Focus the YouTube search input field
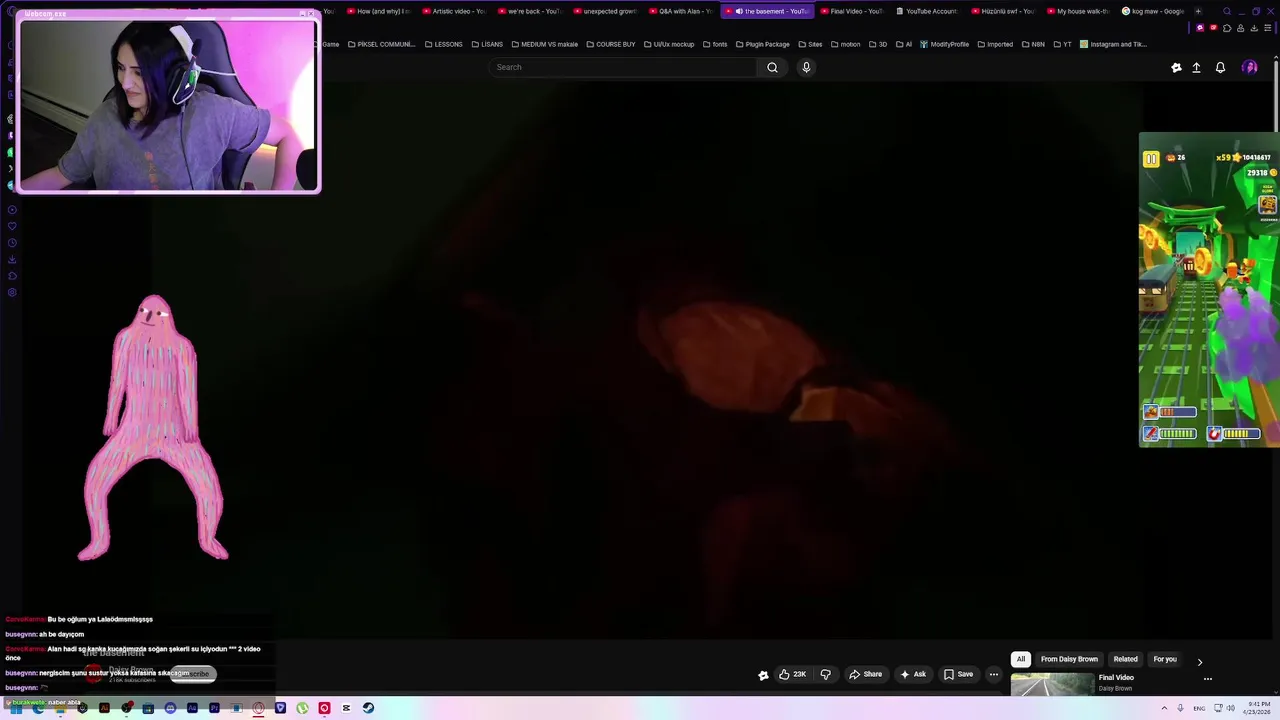 click(x=623, y=67)
